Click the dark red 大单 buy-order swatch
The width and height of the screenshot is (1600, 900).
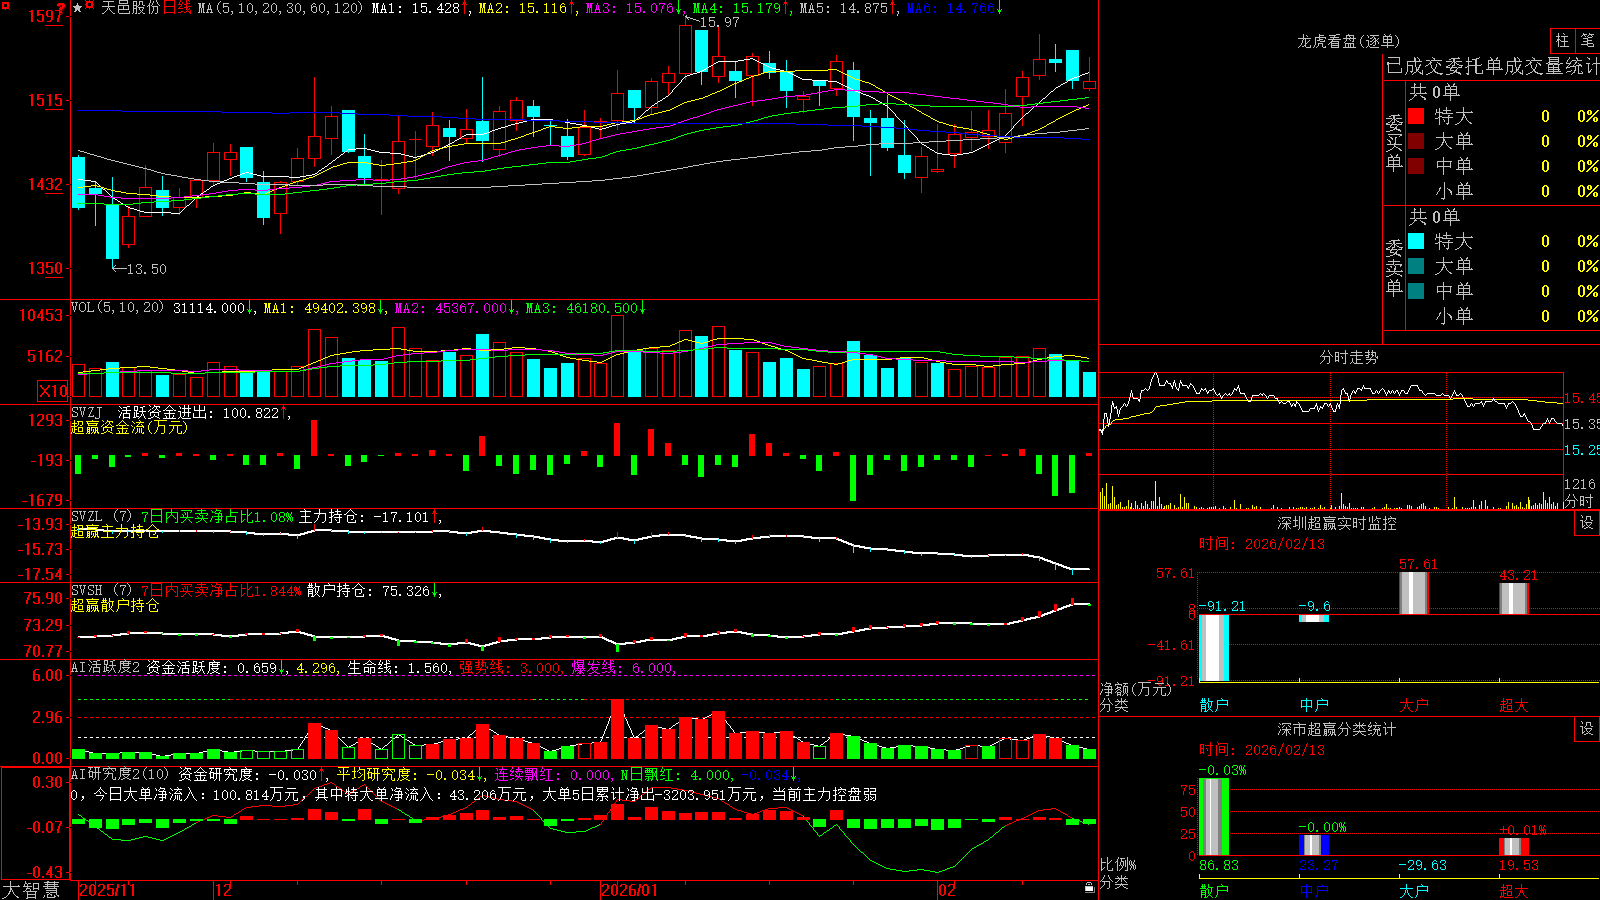[1416, 141]
